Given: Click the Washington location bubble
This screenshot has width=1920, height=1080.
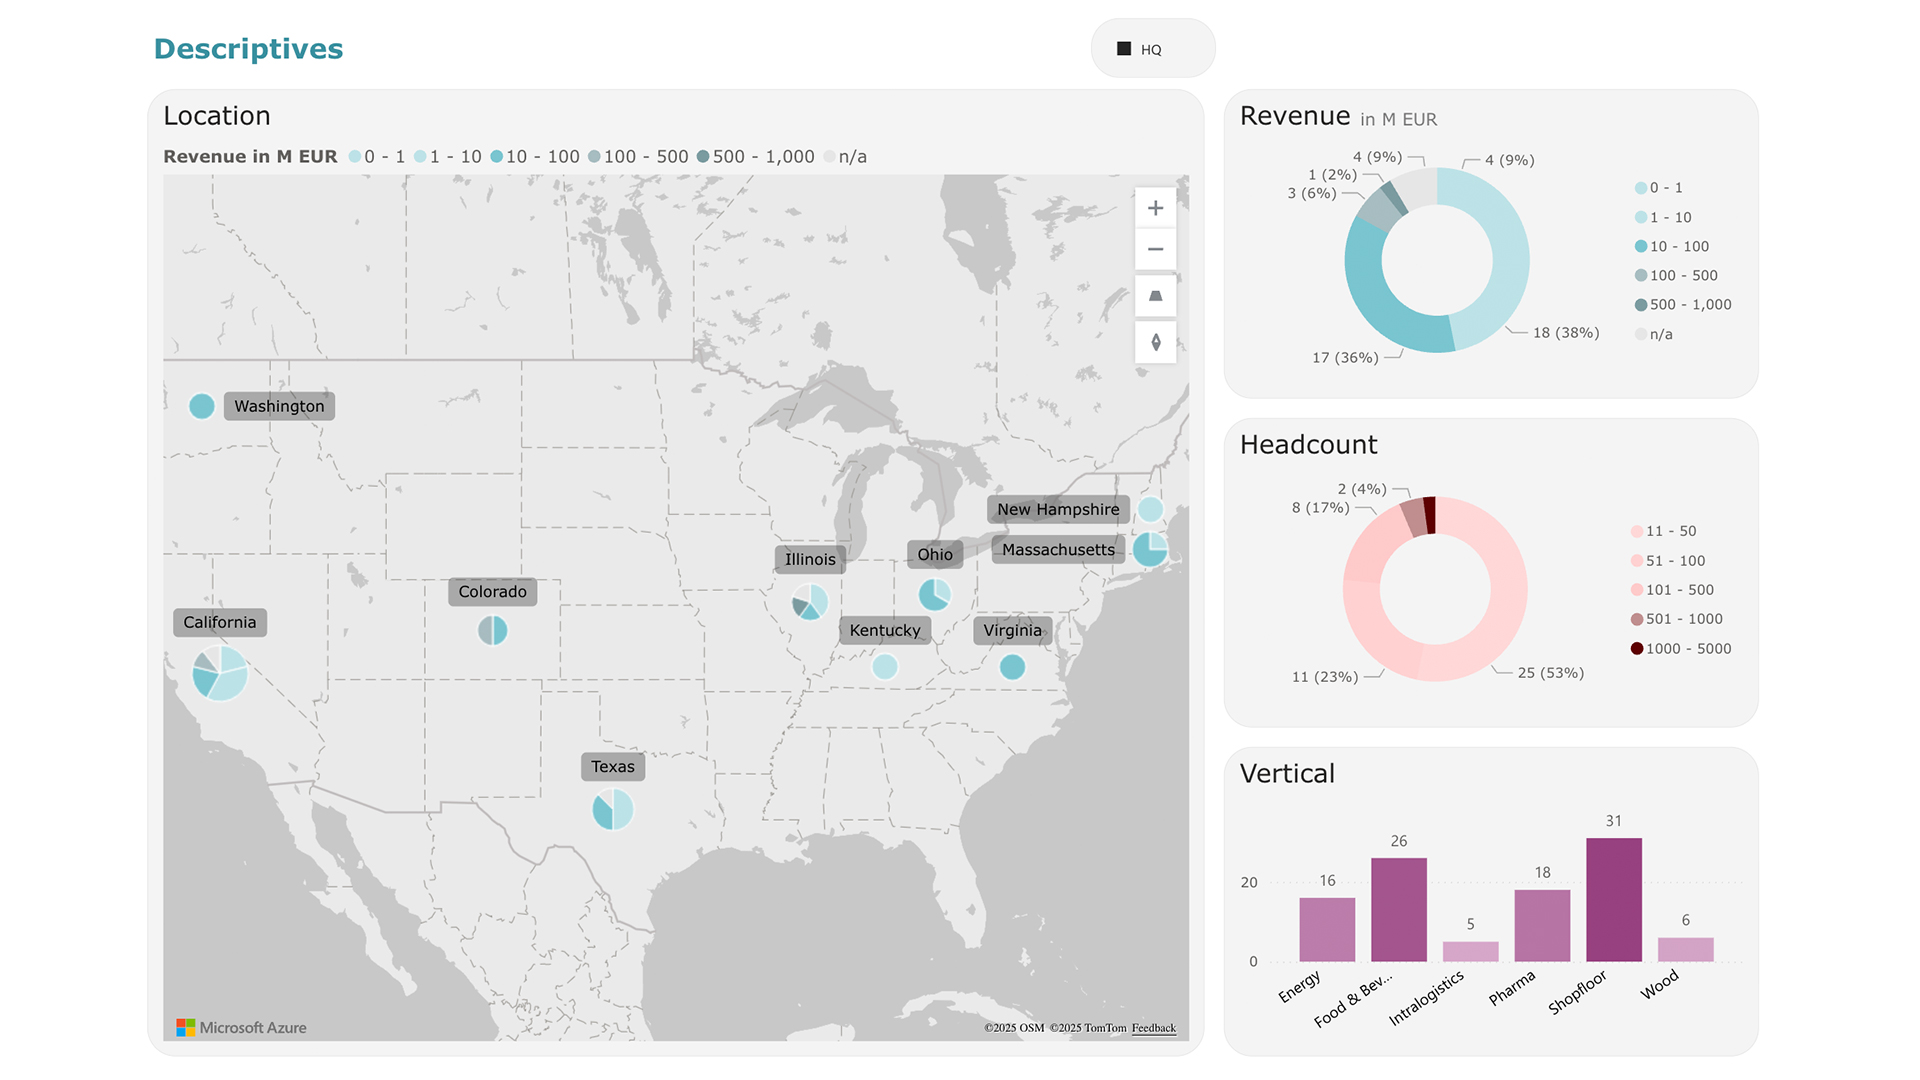Looking at the screenshot, I should [202, 406].
